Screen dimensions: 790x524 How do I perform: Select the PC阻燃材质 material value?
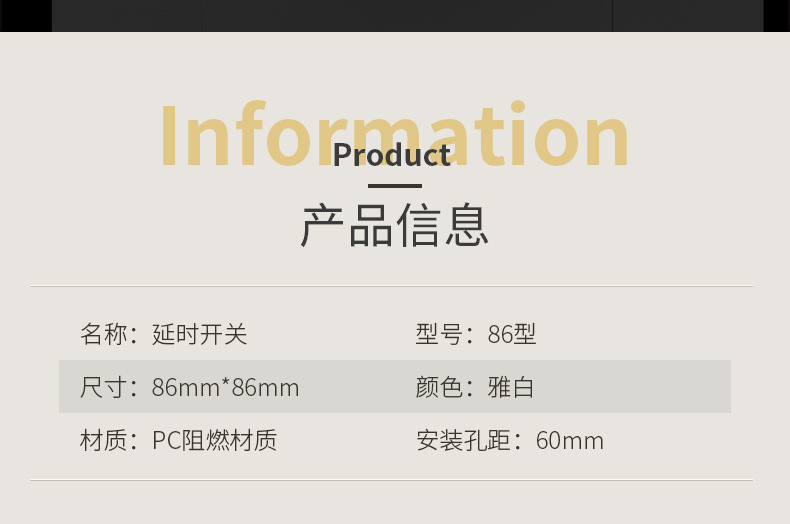pos(214,440)
